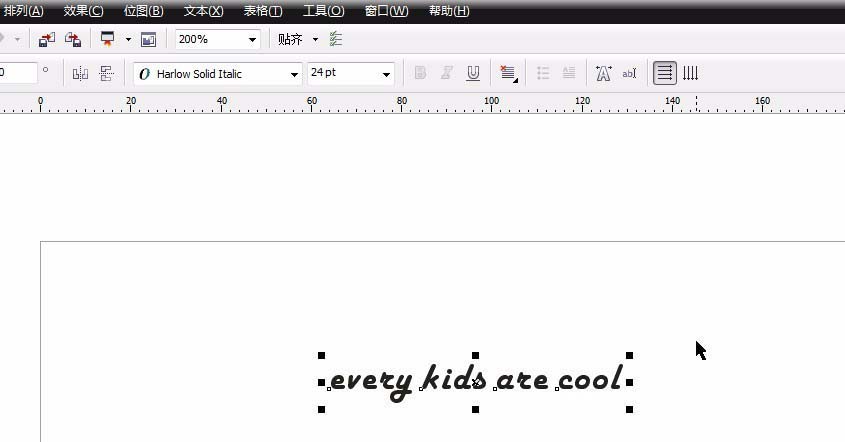This screenshot has height=442, width=845.
Task: Open the 工具(O) menu
Action: tap(323, 11)
